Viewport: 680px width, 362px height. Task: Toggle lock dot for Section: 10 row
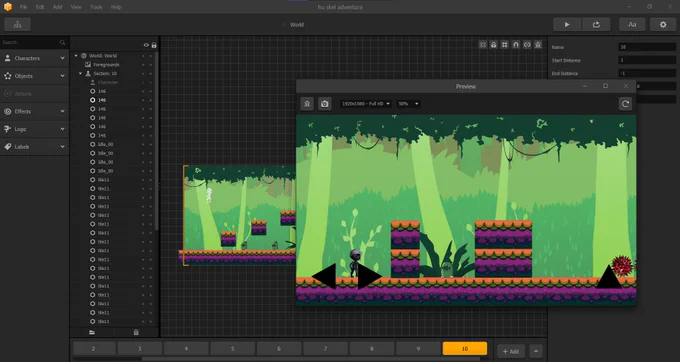tap(151, 73)
